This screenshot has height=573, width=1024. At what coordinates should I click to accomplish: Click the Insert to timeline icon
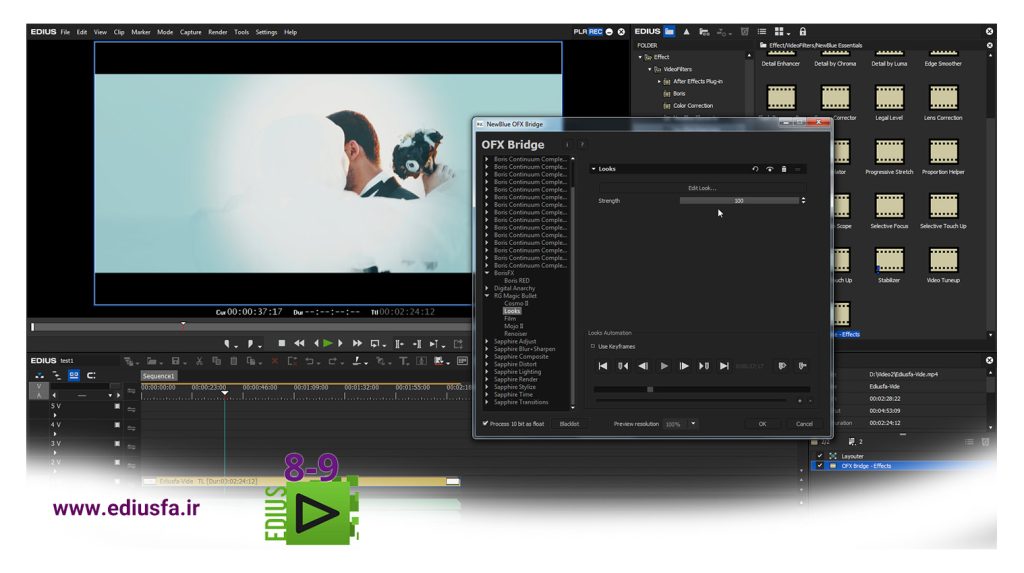(x=399, y=344)
